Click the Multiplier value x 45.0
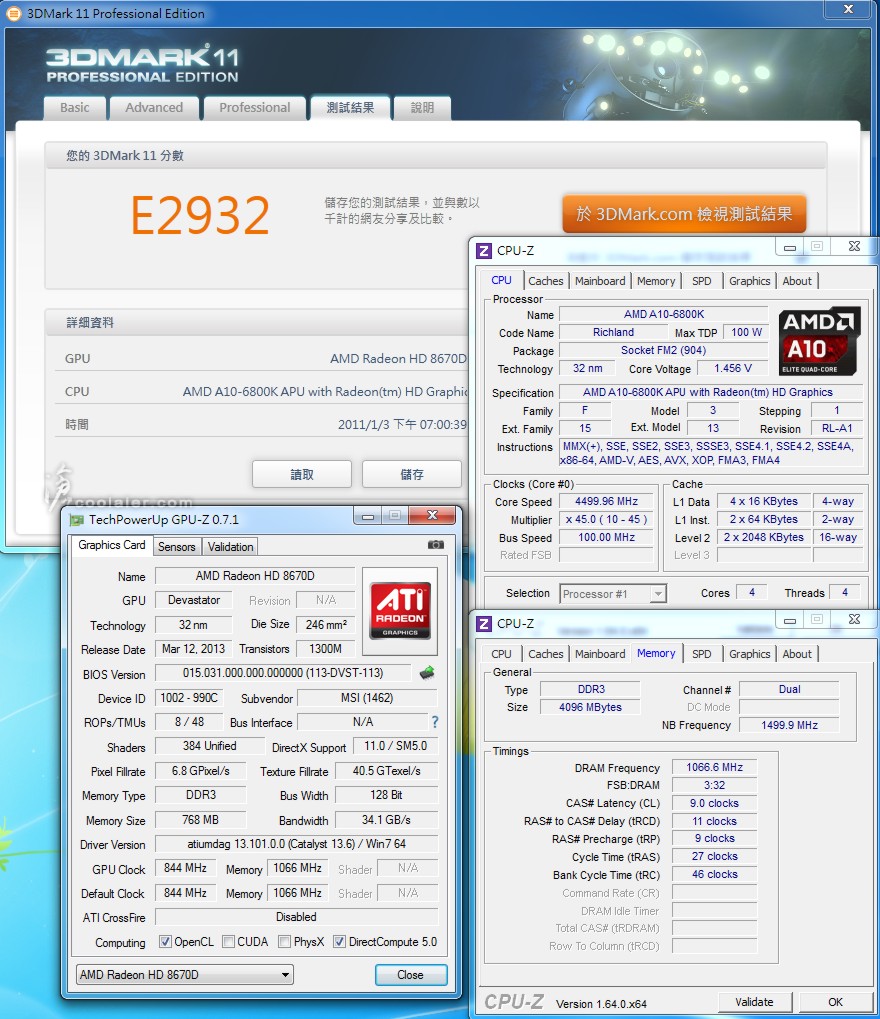 coord(606,520)
